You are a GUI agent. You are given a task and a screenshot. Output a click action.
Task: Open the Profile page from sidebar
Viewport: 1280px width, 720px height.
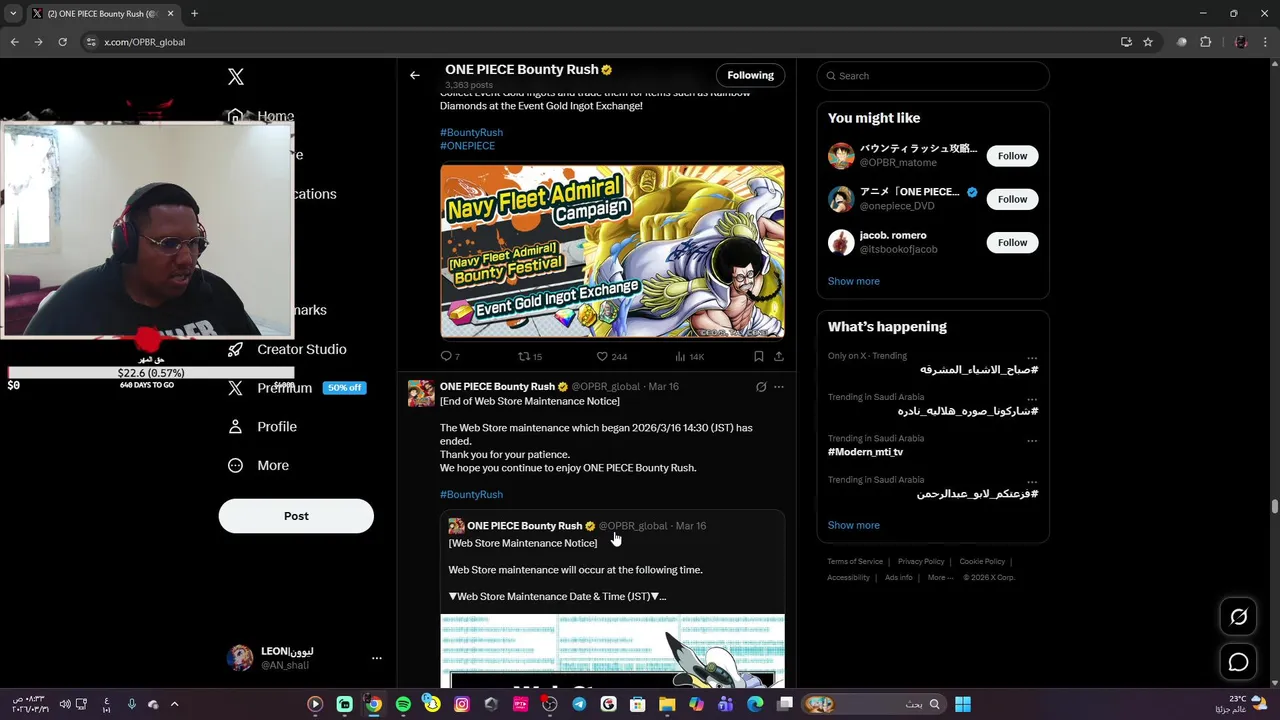262,427
